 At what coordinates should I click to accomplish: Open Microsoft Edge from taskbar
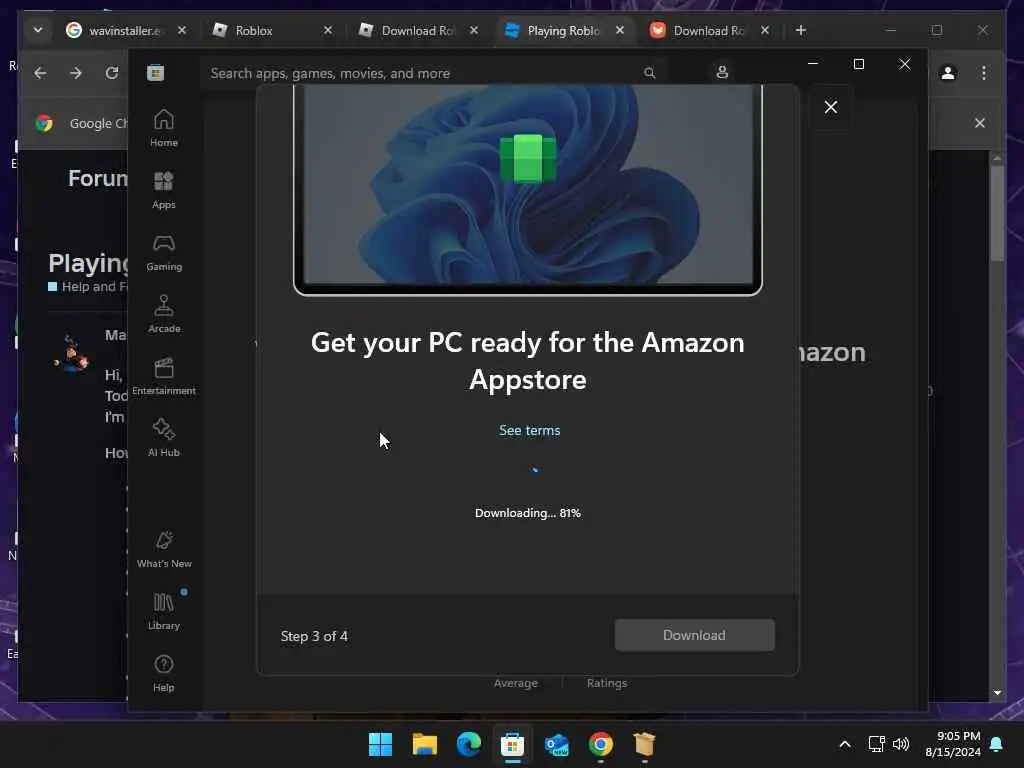coord(468,744)
